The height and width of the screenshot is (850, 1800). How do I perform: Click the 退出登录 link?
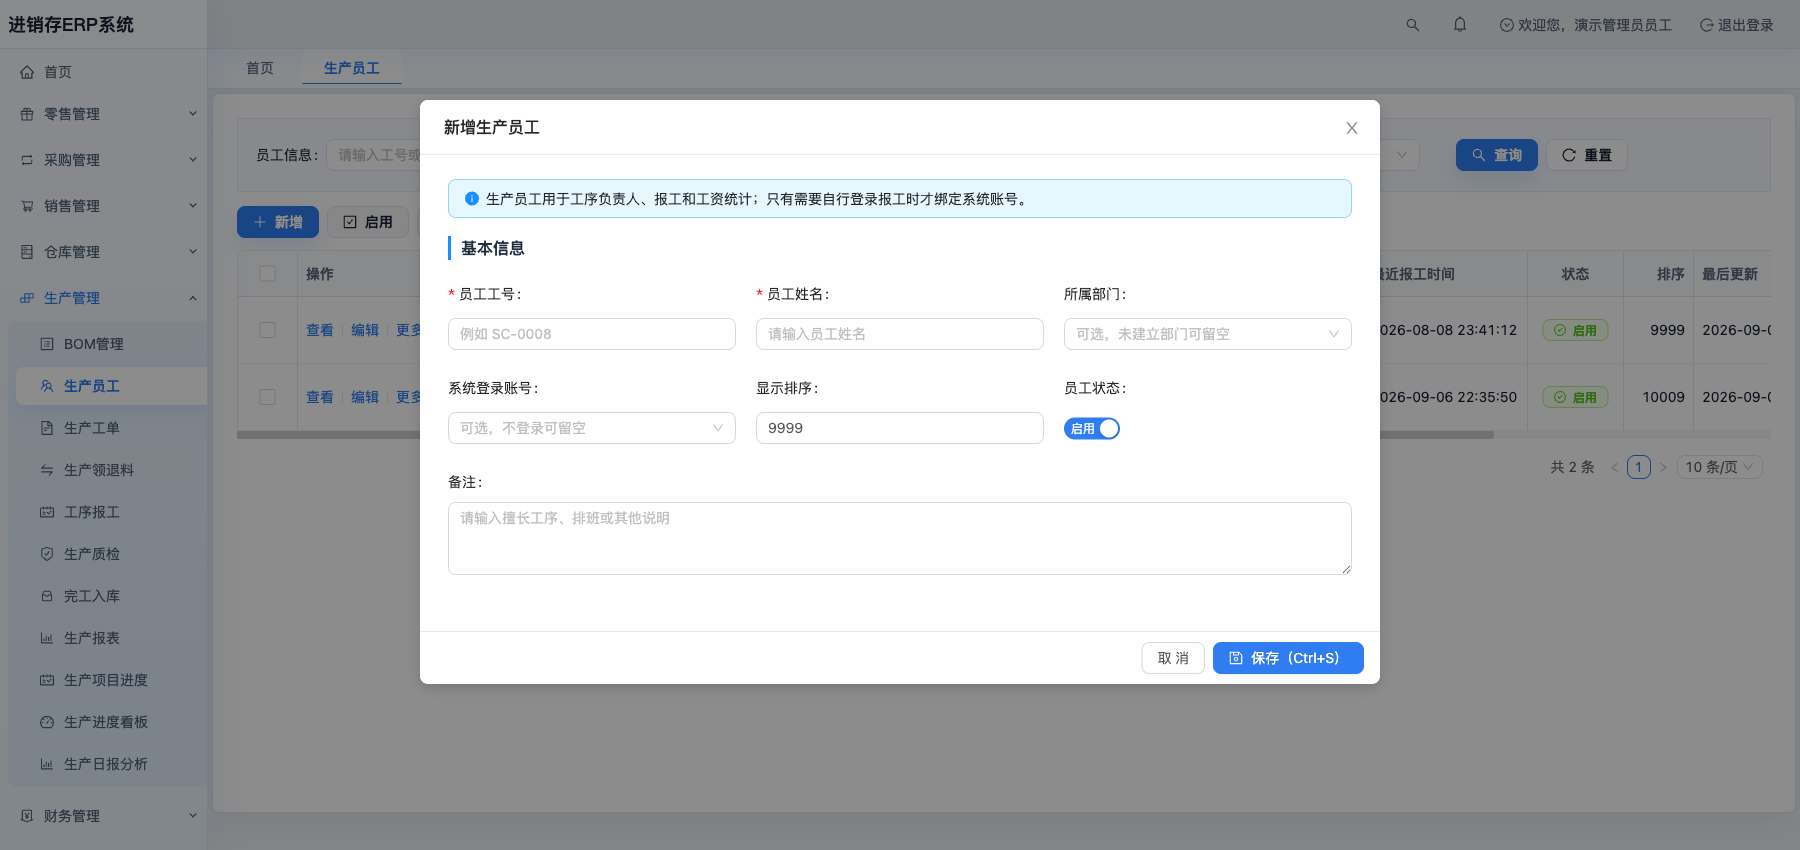click(x=1737, y=25)
